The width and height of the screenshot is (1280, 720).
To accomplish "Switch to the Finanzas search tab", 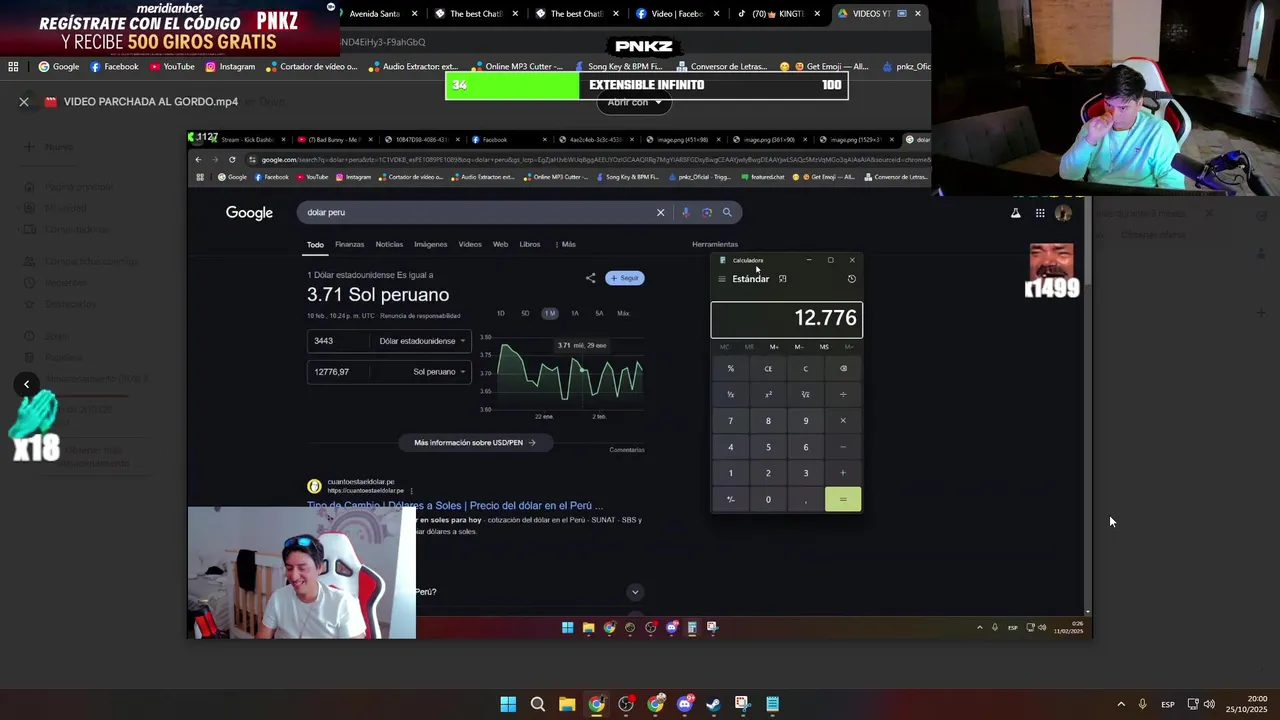I will 349,244.
